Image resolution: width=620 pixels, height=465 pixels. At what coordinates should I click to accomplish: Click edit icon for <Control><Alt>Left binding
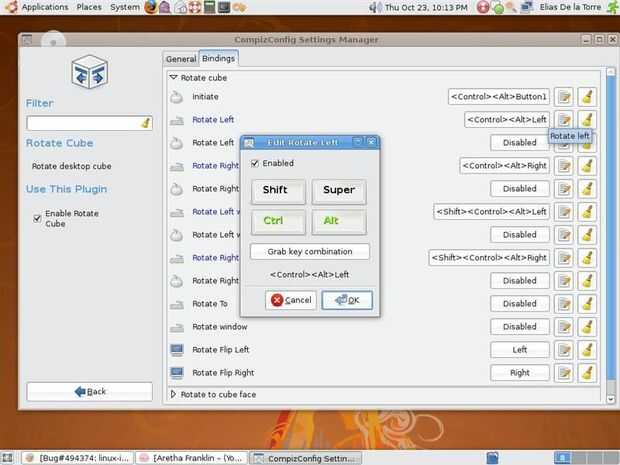[563, 119]
